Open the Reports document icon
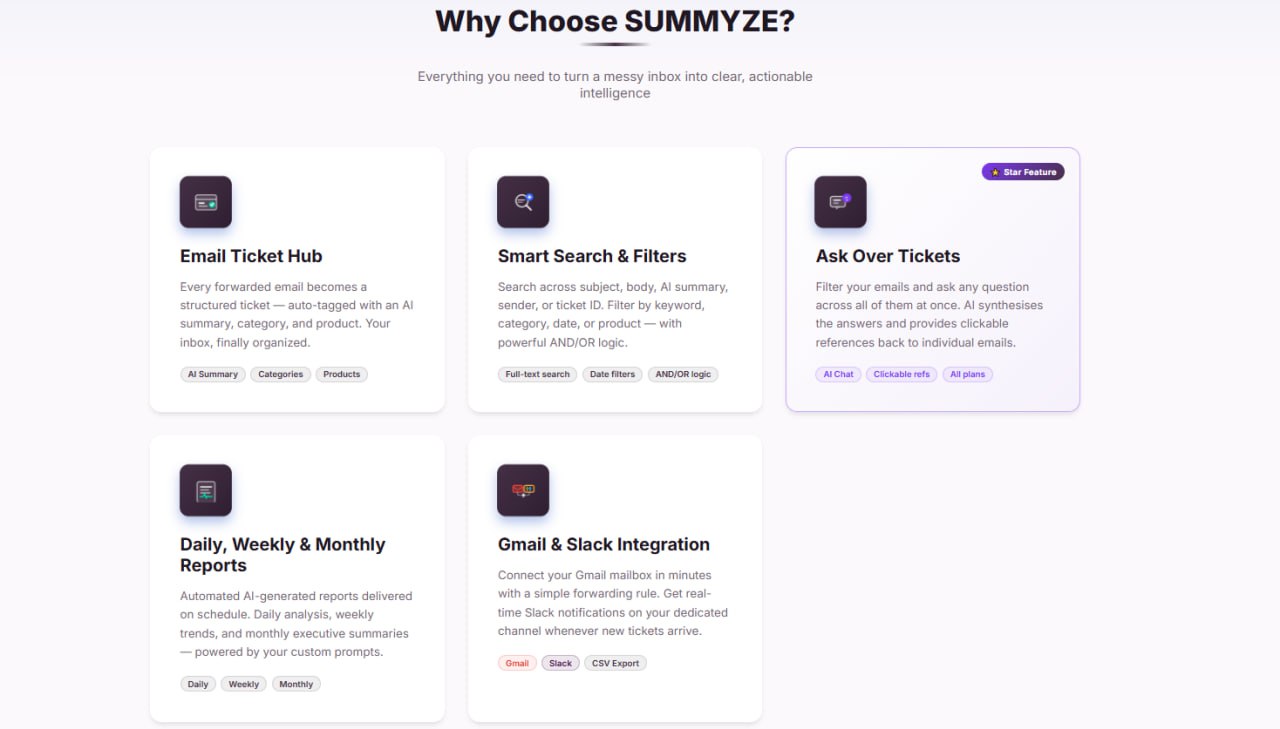Image resolution: width=1280 pixels, height=729 pixels. pos(205,490)
